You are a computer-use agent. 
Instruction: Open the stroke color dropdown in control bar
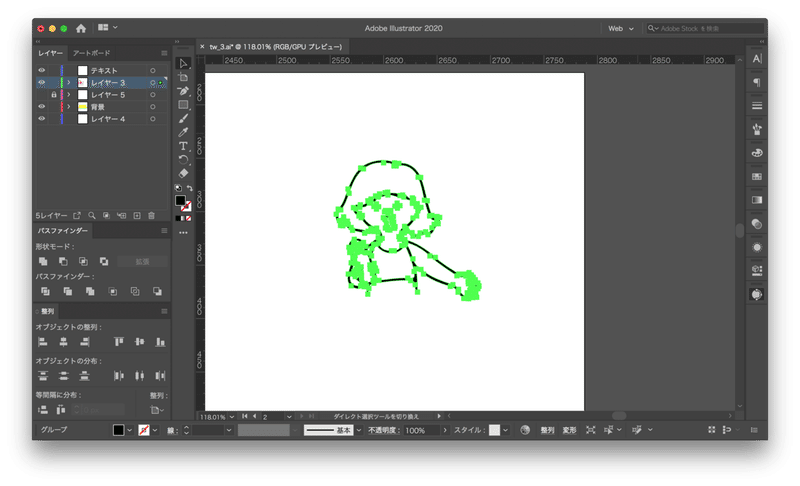155,430
